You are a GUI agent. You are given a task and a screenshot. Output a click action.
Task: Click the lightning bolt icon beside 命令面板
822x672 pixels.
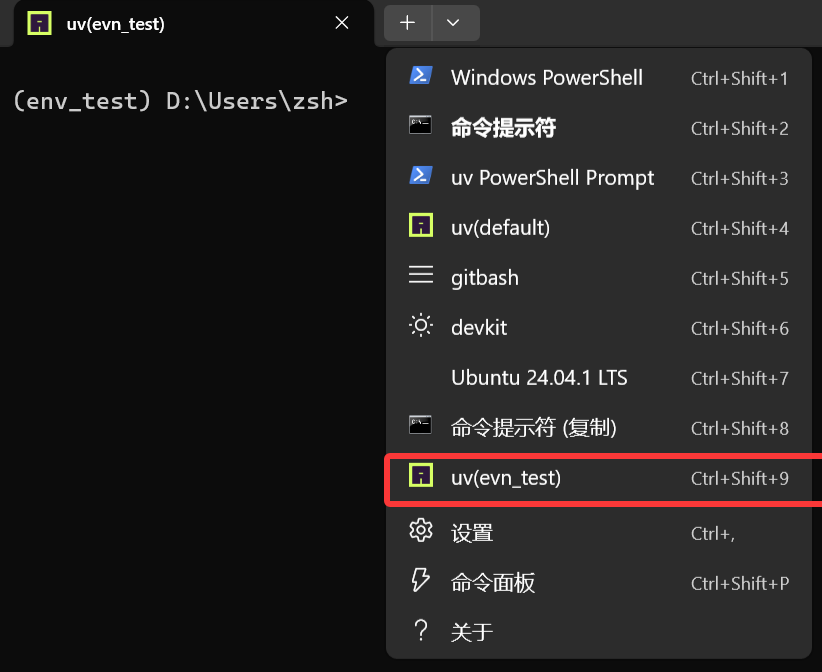tap(420, 580)
